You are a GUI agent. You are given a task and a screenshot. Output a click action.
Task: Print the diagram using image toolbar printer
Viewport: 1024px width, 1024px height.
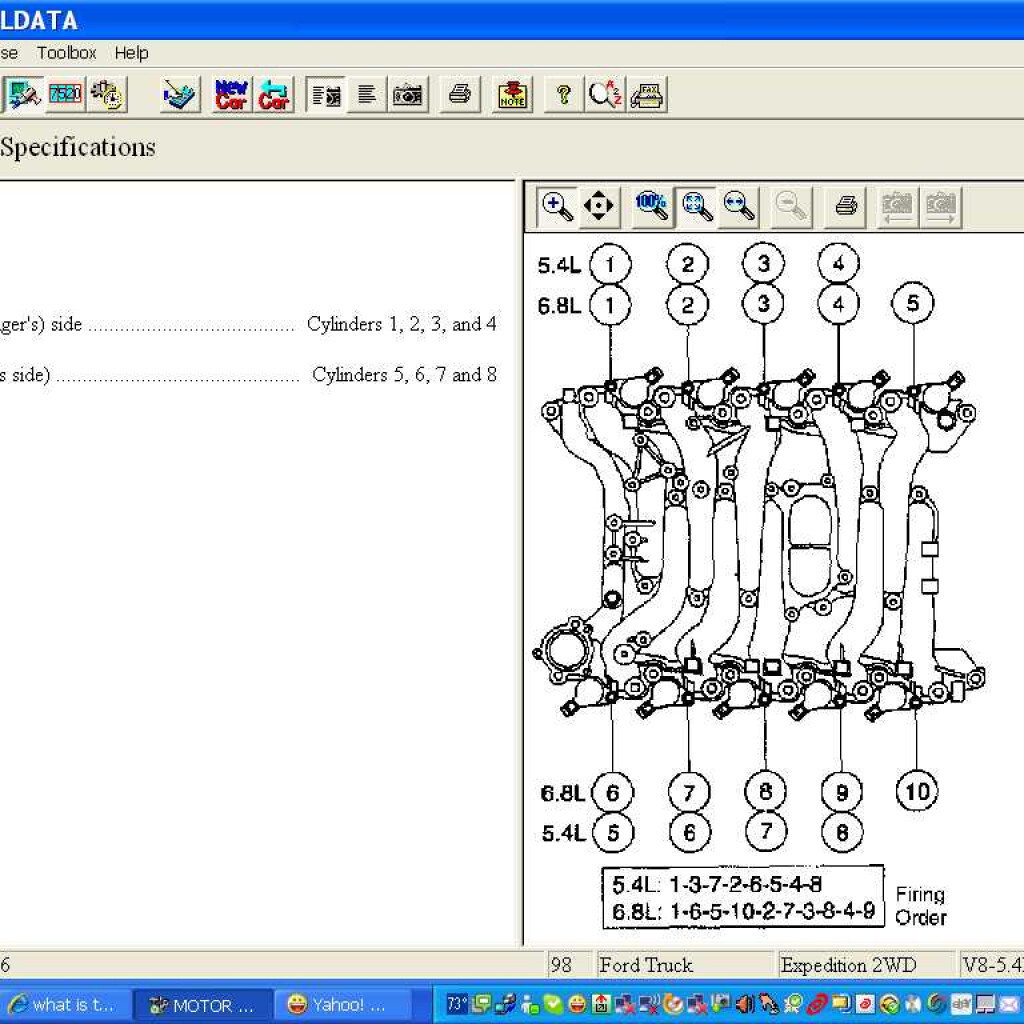846,206
